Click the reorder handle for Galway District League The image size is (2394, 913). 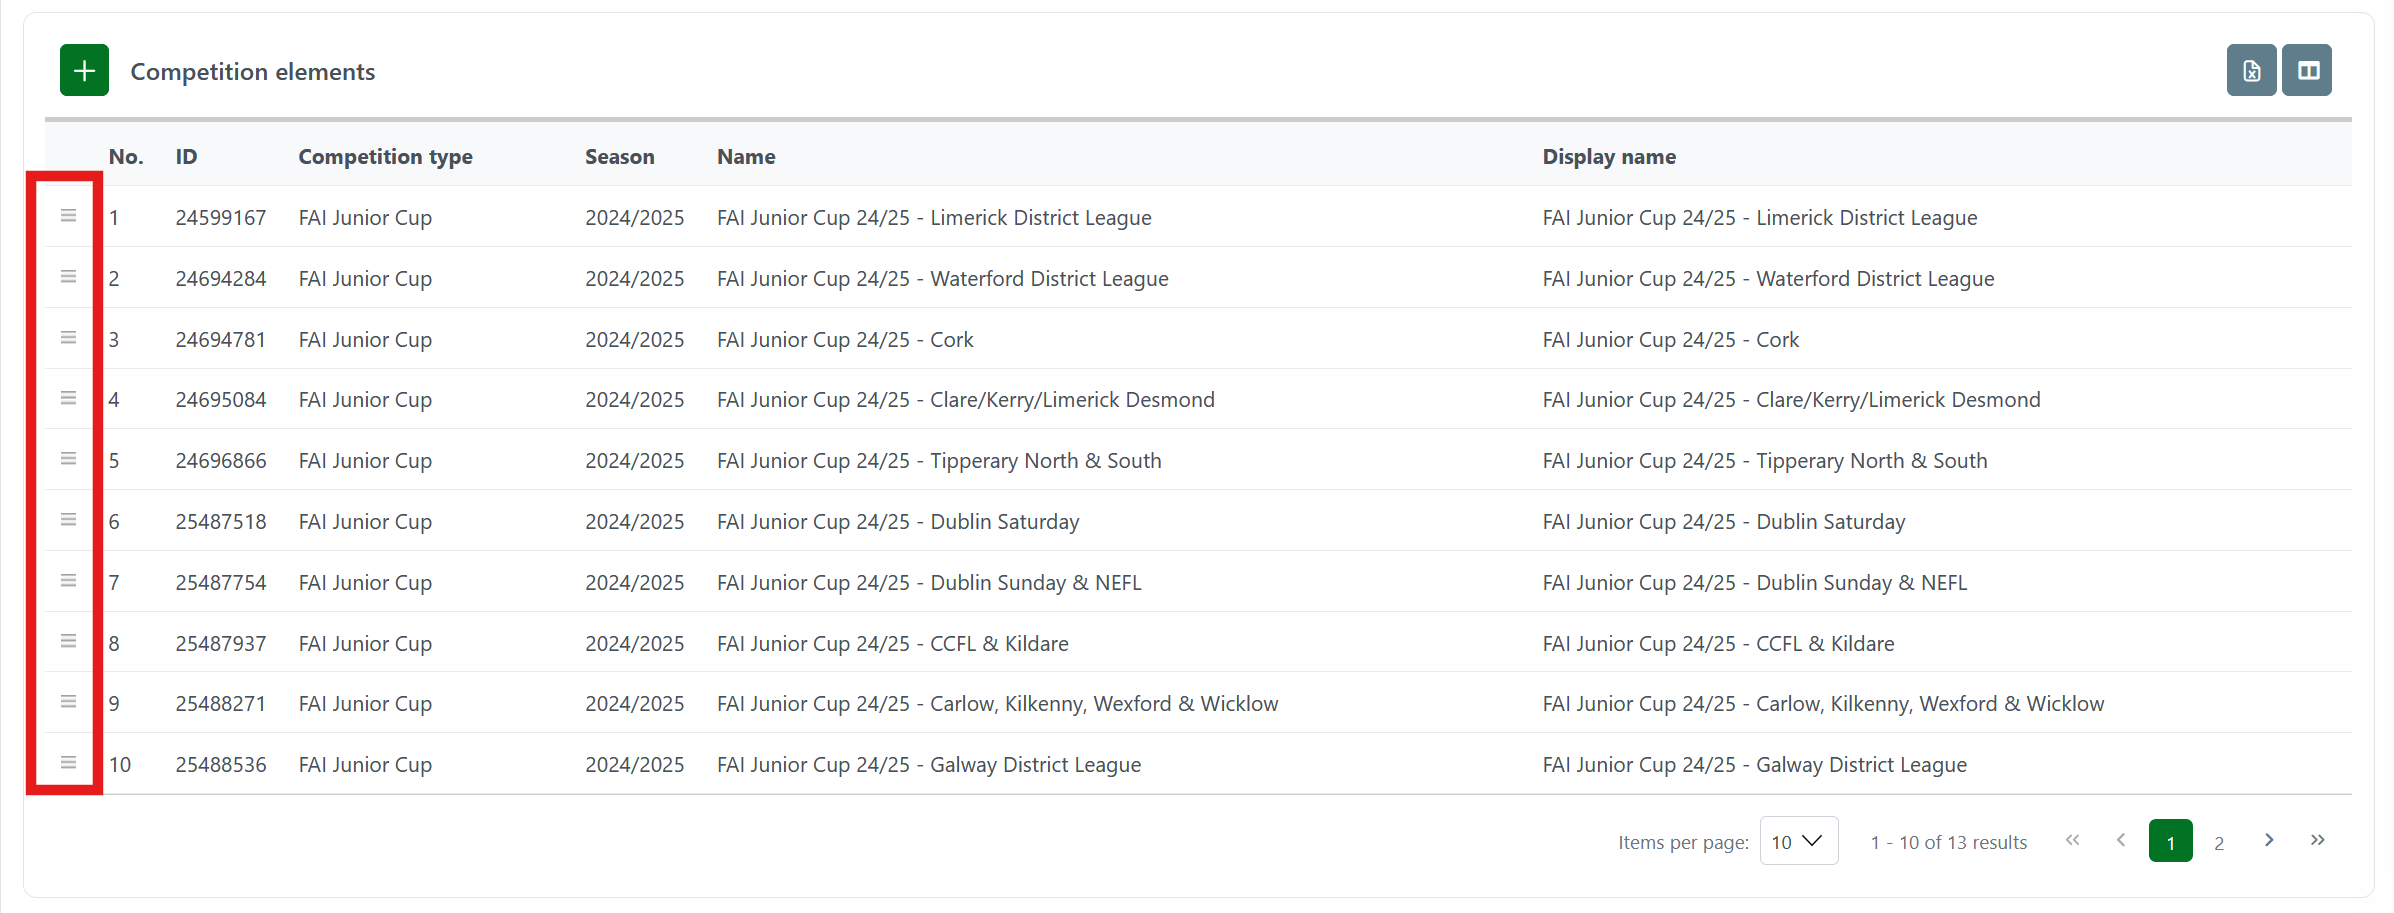coord(68,763)
